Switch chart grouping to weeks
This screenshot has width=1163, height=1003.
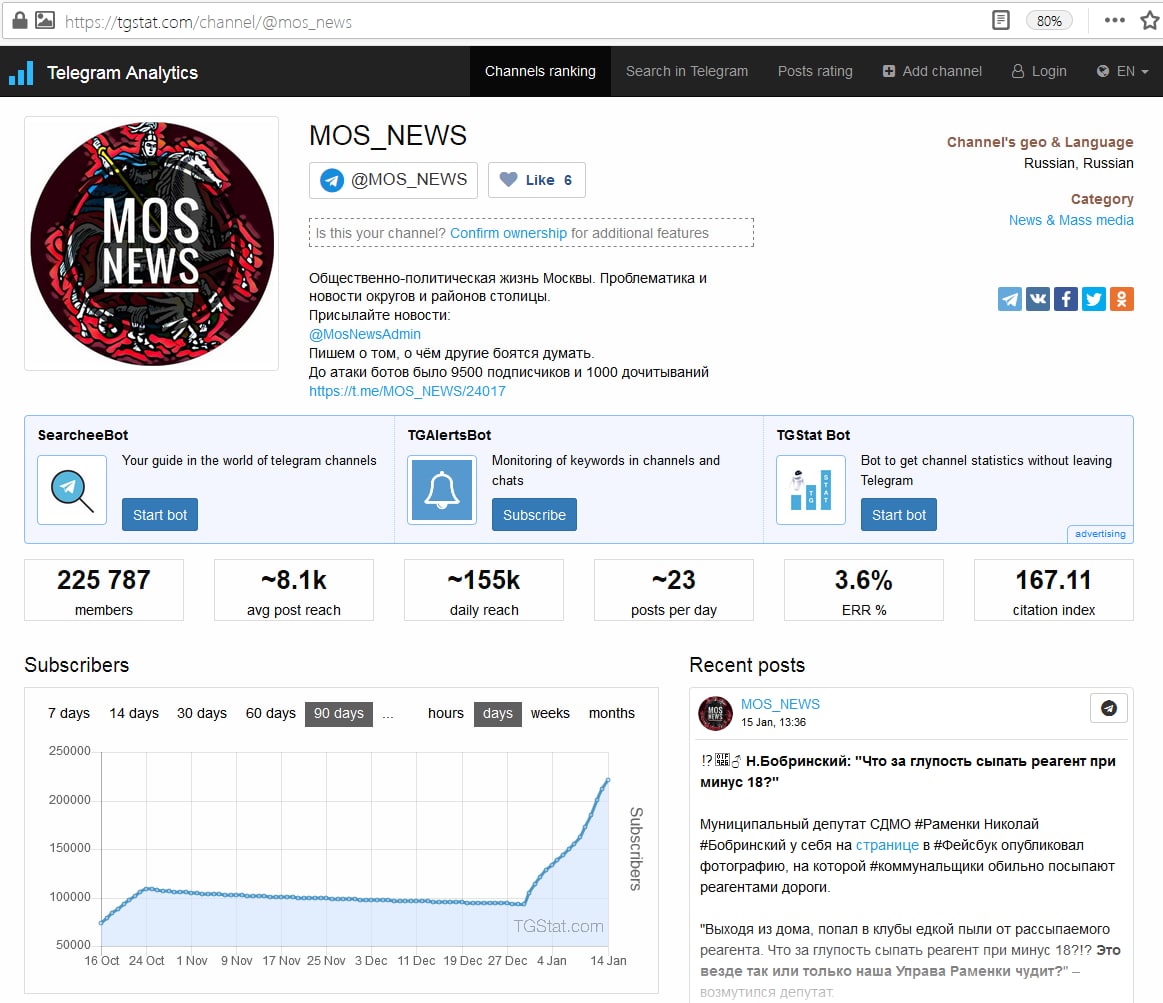(550, 714)
